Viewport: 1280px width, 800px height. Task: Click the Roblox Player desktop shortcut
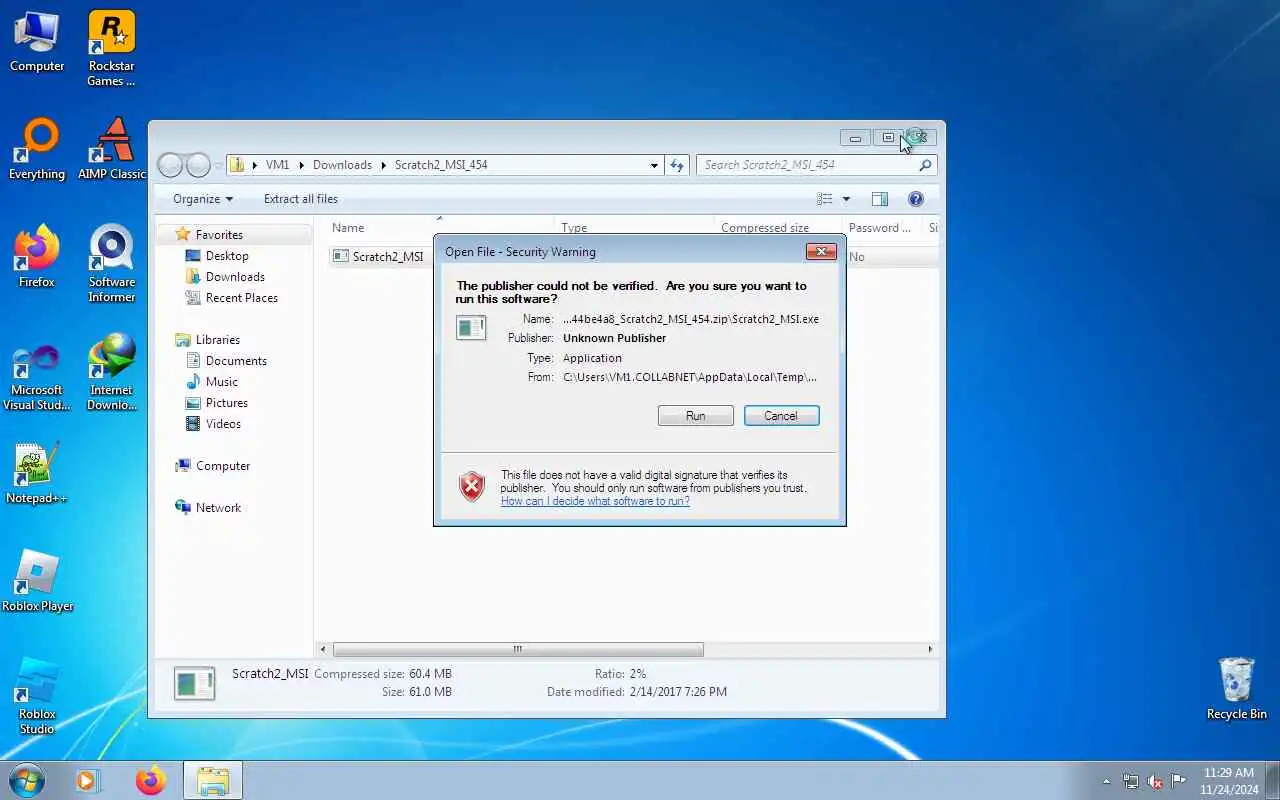[x=37, y=581]
